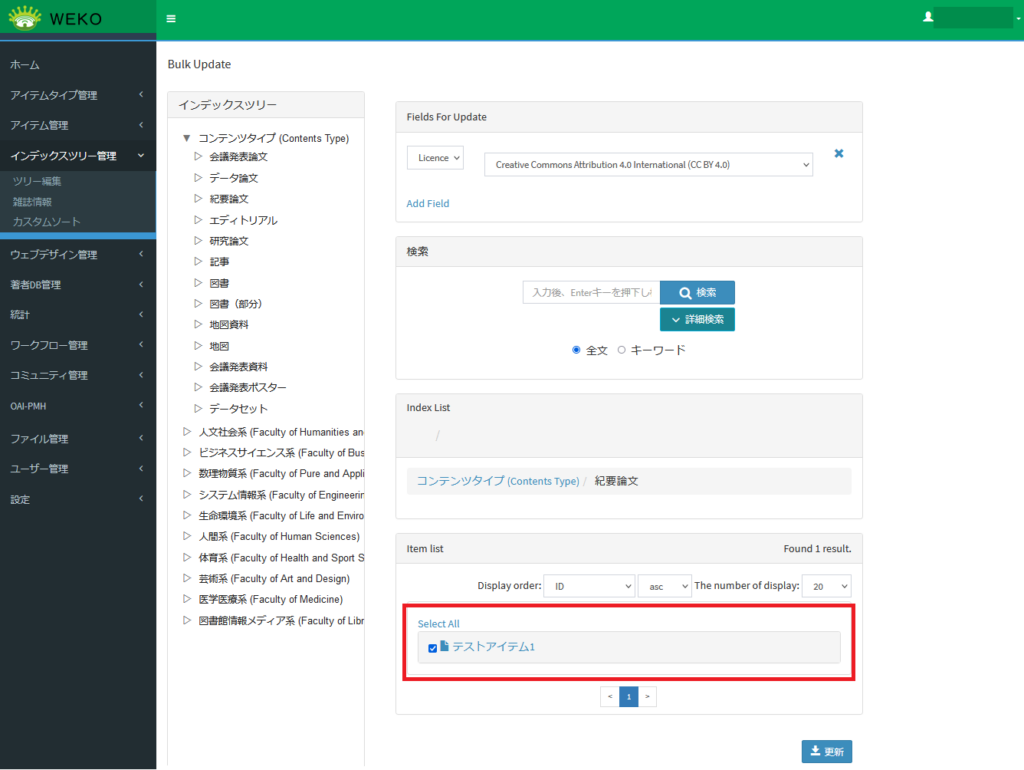Click the Add Field link

(428, 203)
